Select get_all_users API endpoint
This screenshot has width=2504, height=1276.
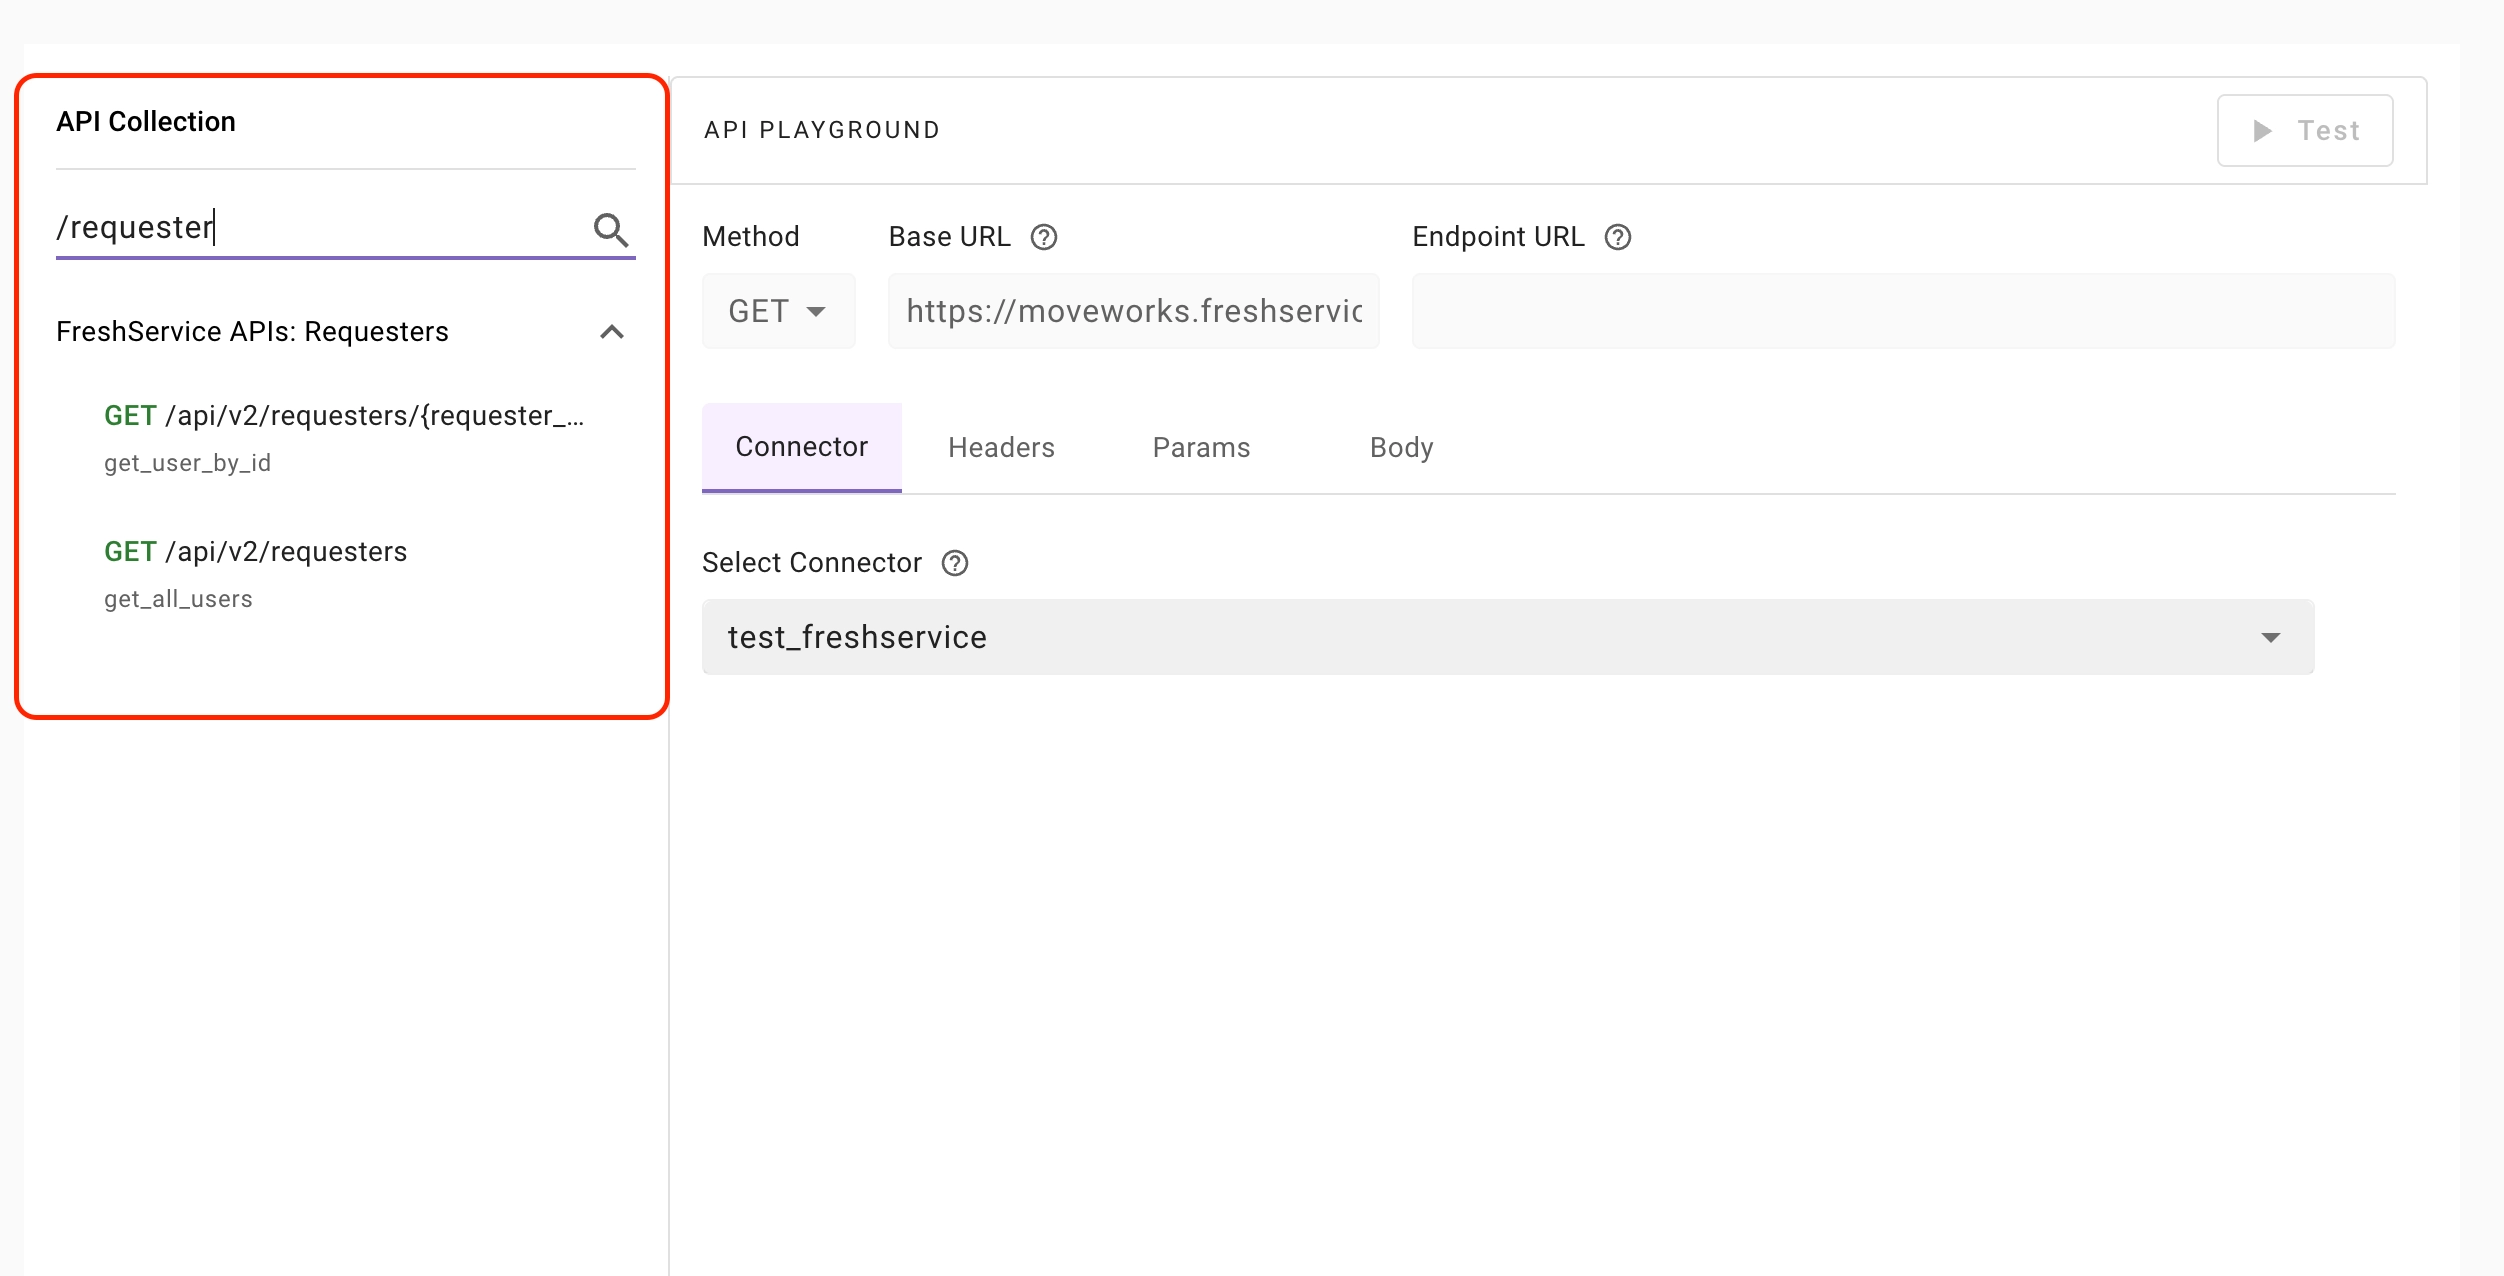178,598
